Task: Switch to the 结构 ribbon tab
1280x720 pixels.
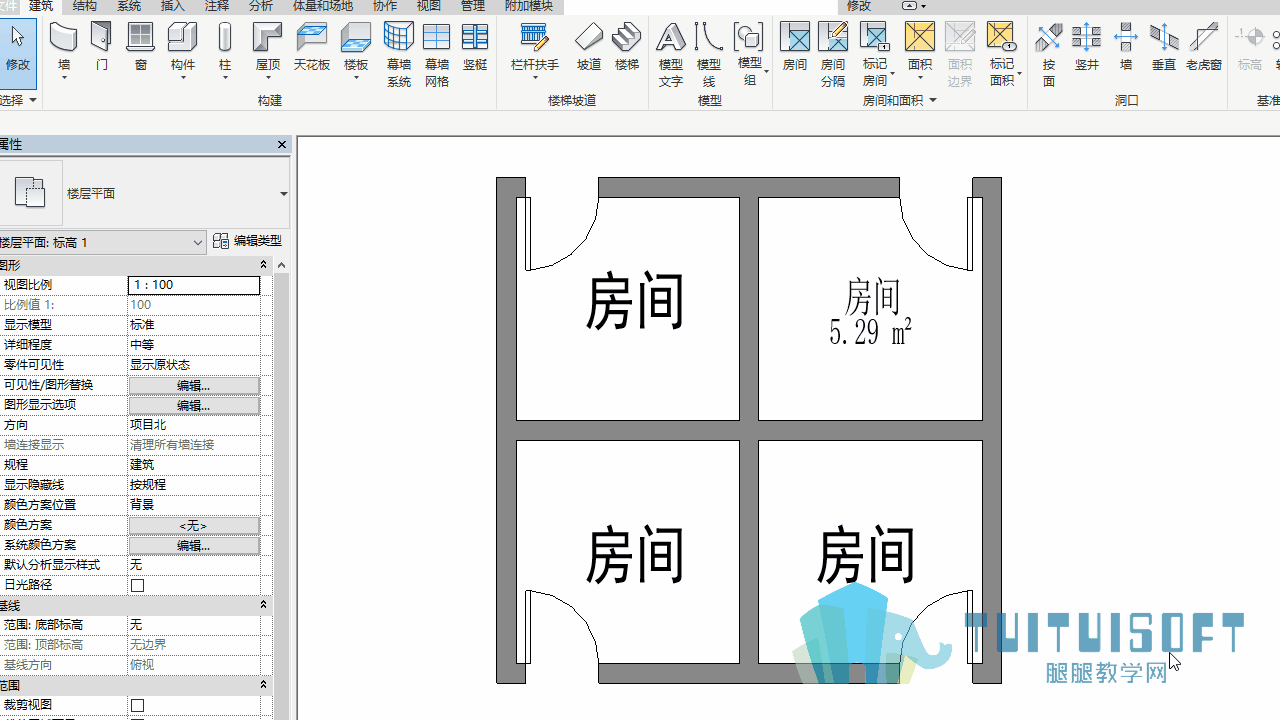Action: [x=85, y=6]
